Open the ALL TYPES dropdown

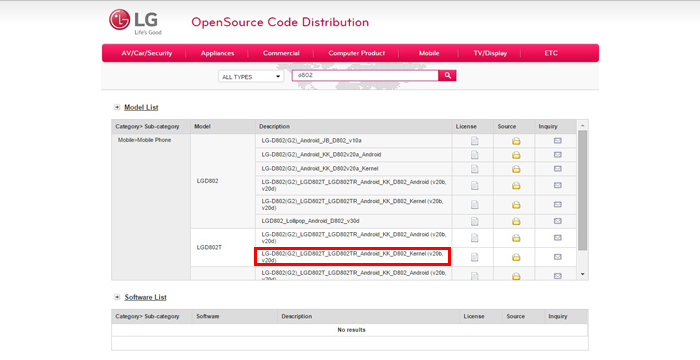point(251,77)
